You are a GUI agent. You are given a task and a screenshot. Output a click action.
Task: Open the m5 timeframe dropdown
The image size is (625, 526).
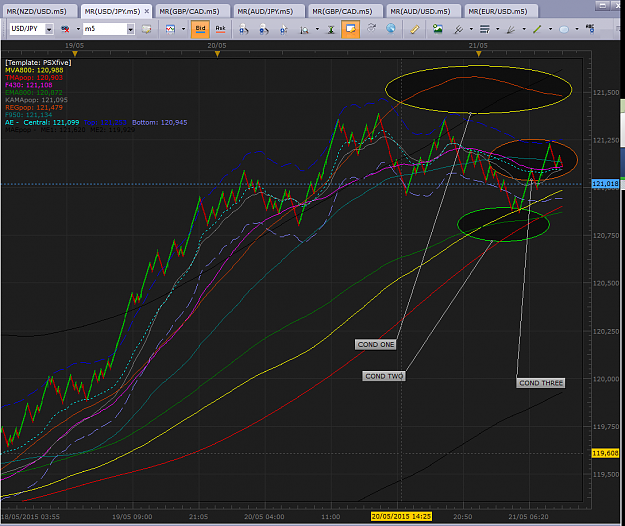[x=130, y=29]
